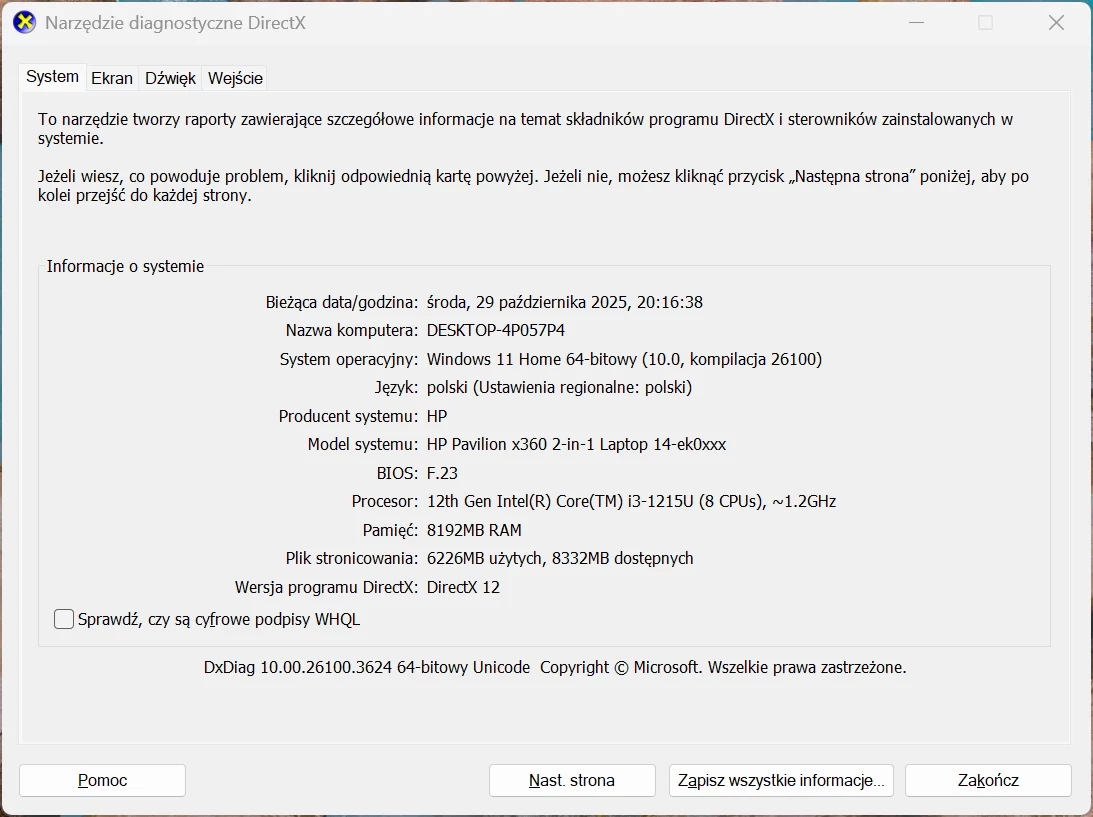Click the maximize window button
Screen dimensions: 1093x817
(985, 23)
